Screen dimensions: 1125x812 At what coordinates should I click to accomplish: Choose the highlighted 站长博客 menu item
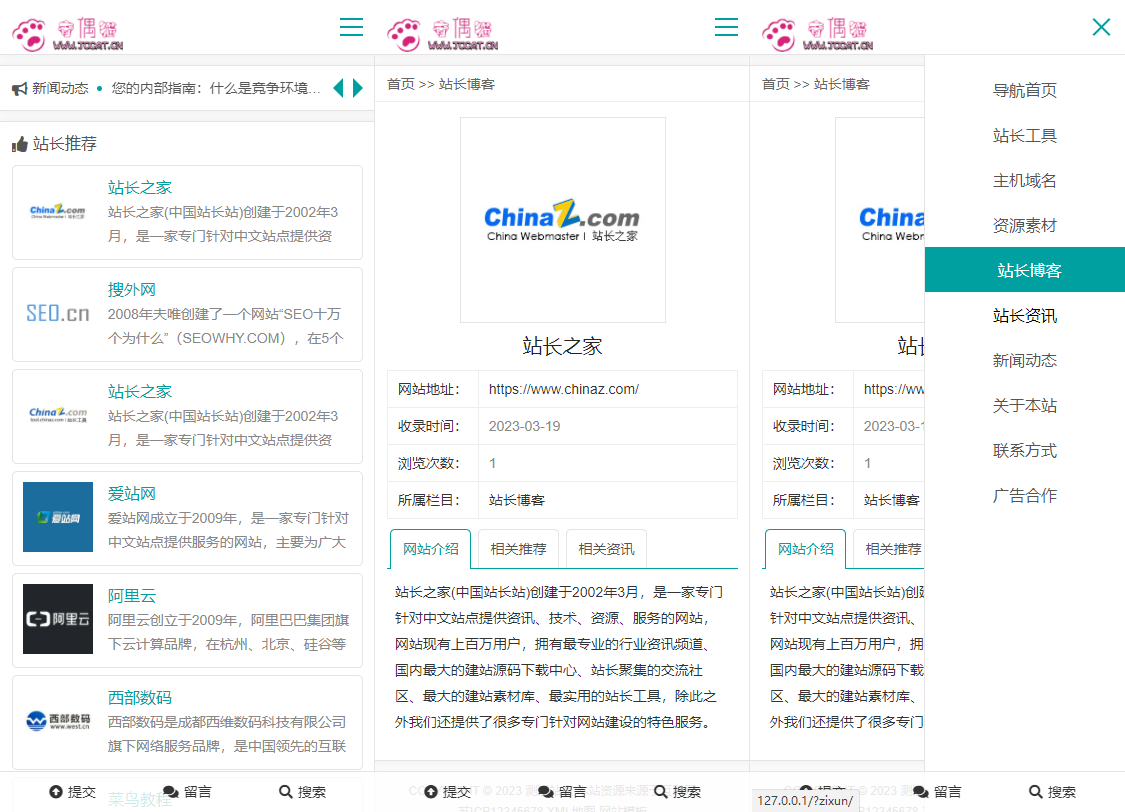pyautogui.click(x=1025, y=270)
